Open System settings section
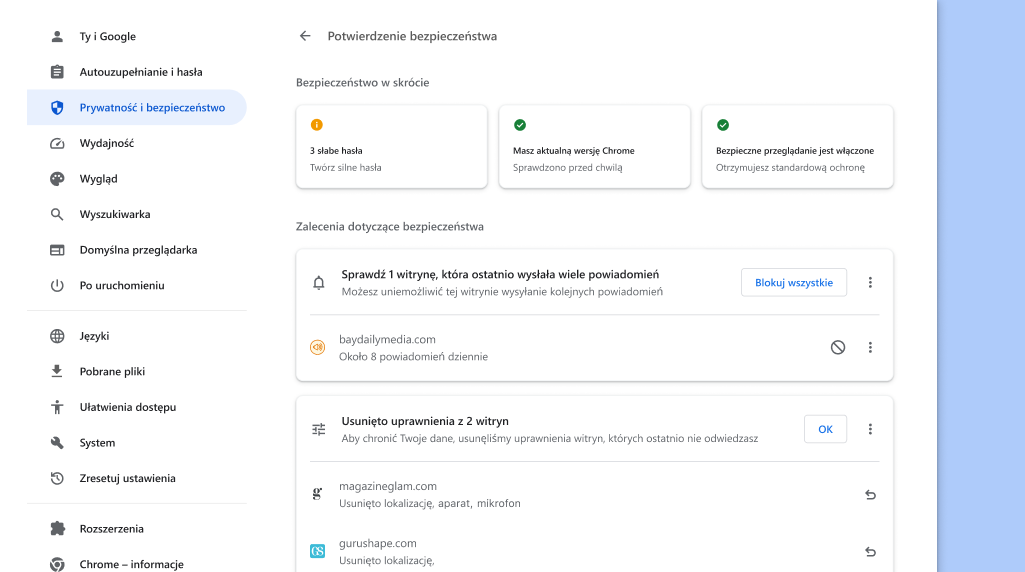 tap(137, 443)
